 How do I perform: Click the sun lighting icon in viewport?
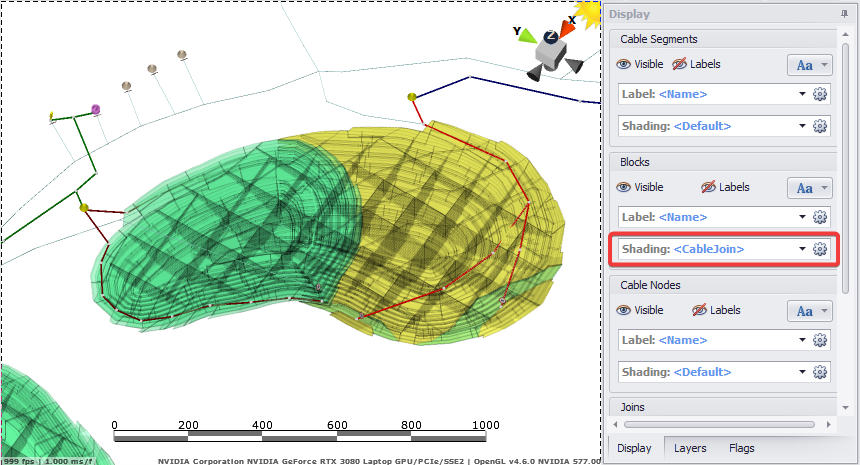(590, 11)
